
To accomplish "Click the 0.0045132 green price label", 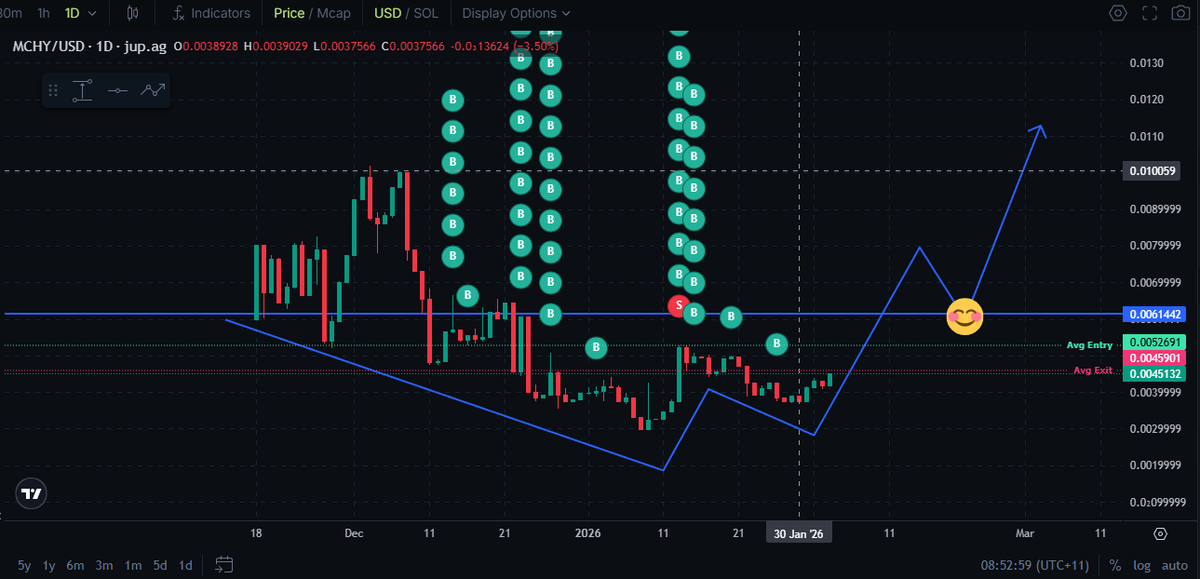I will click(x=1156, y=374).
